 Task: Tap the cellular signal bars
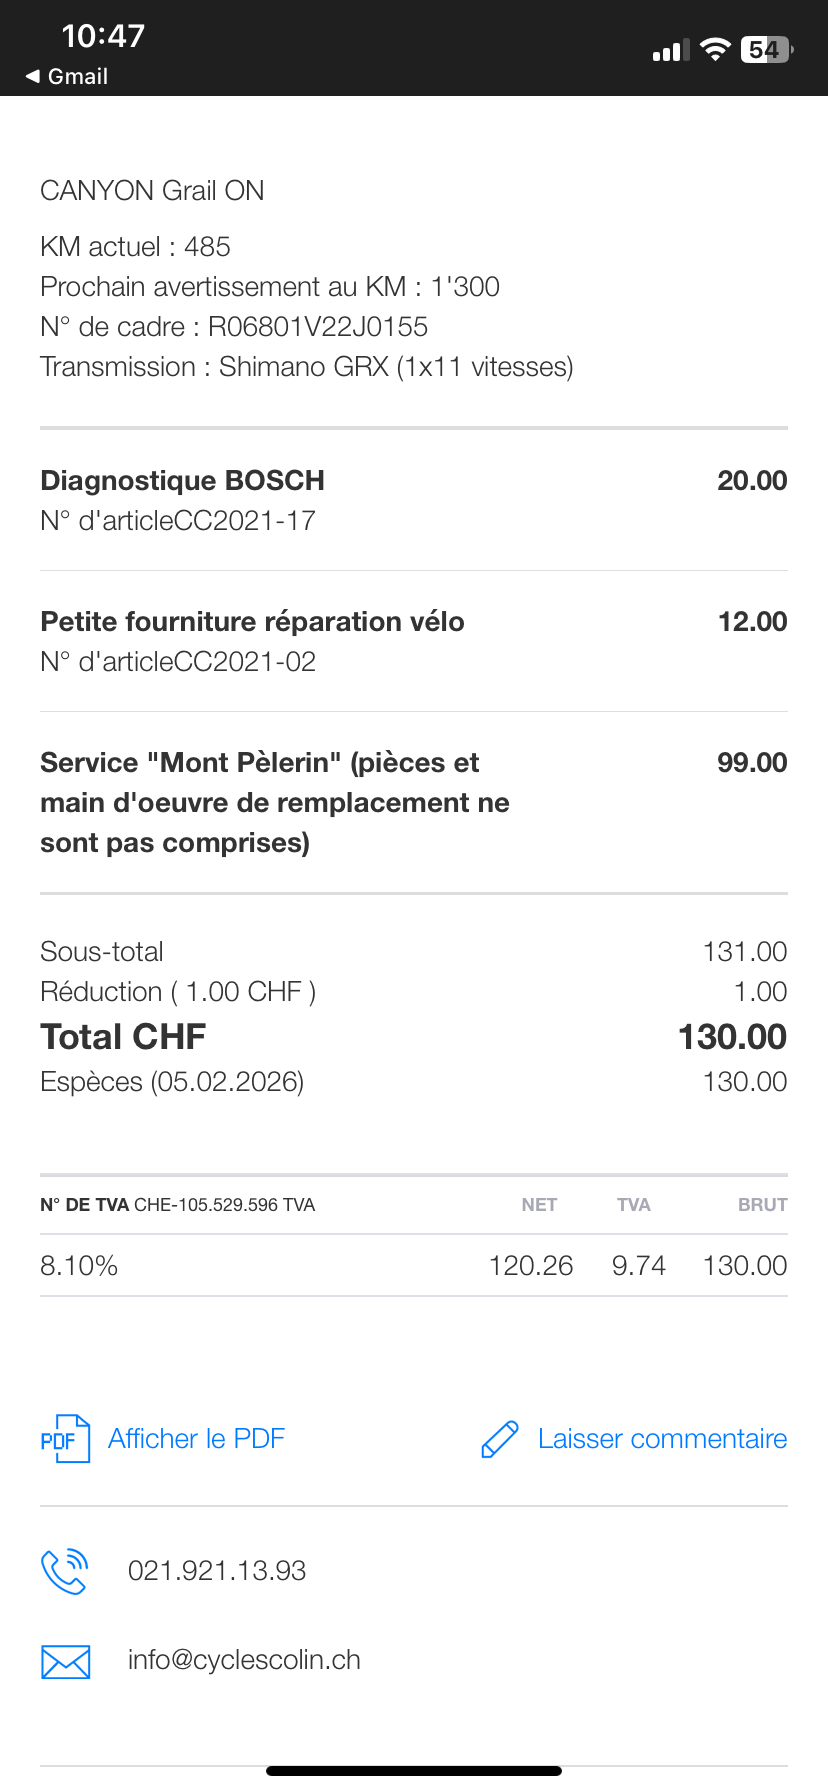point(671,50)
